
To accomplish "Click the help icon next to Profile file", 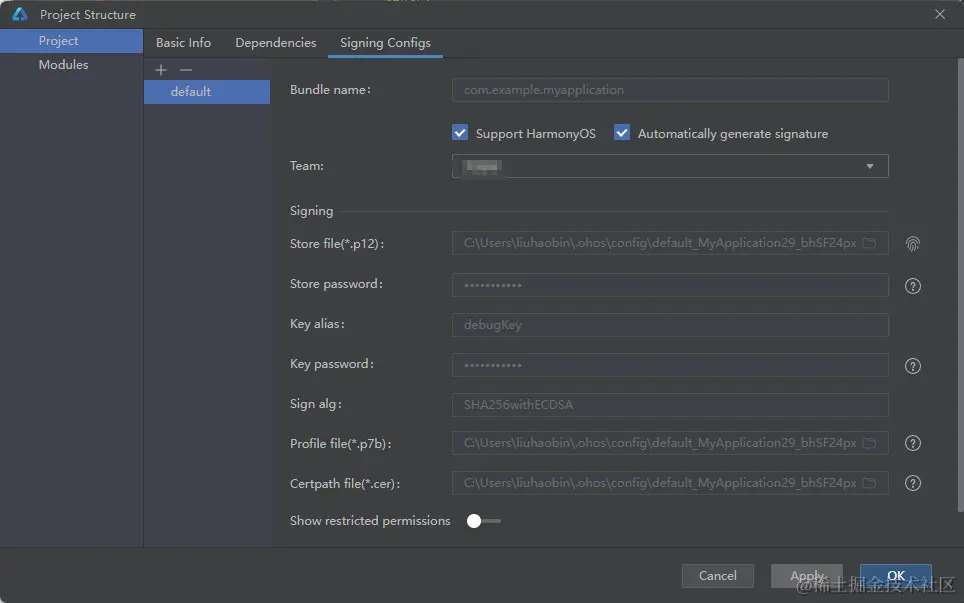I will tap(912, 443).
